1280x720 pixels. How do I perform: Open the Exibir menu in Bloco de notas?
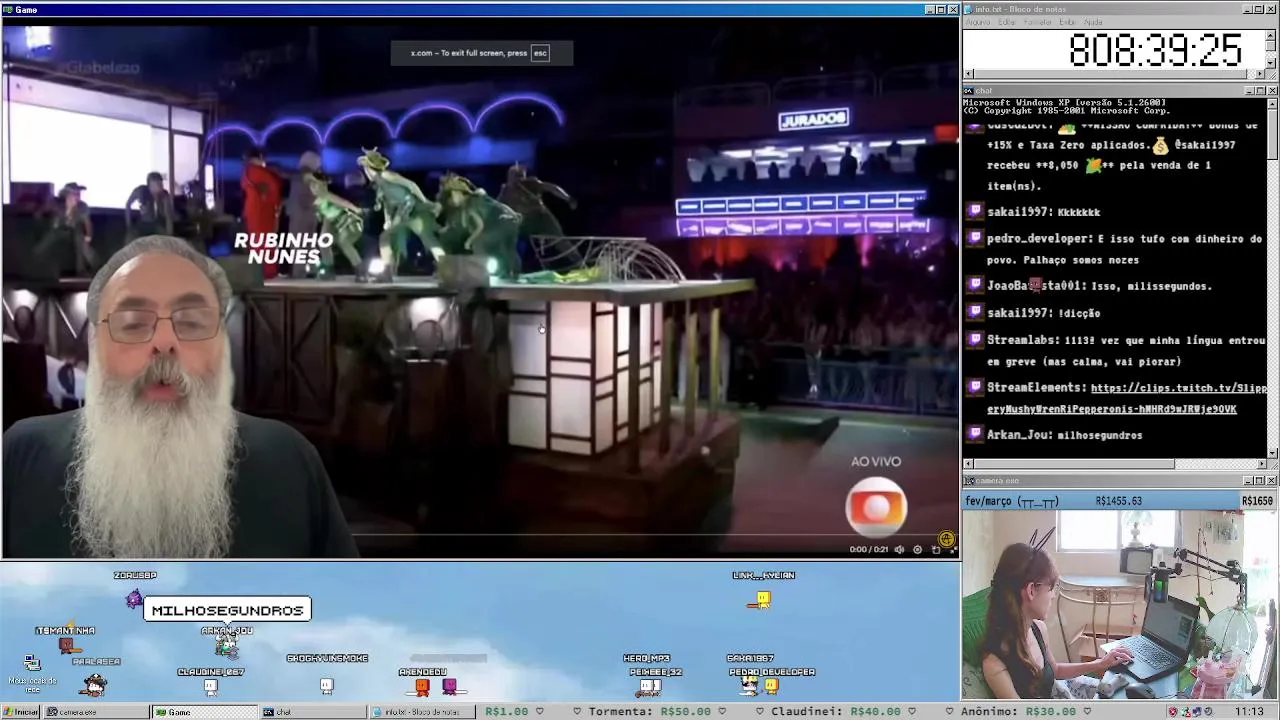pos(1068,22)
